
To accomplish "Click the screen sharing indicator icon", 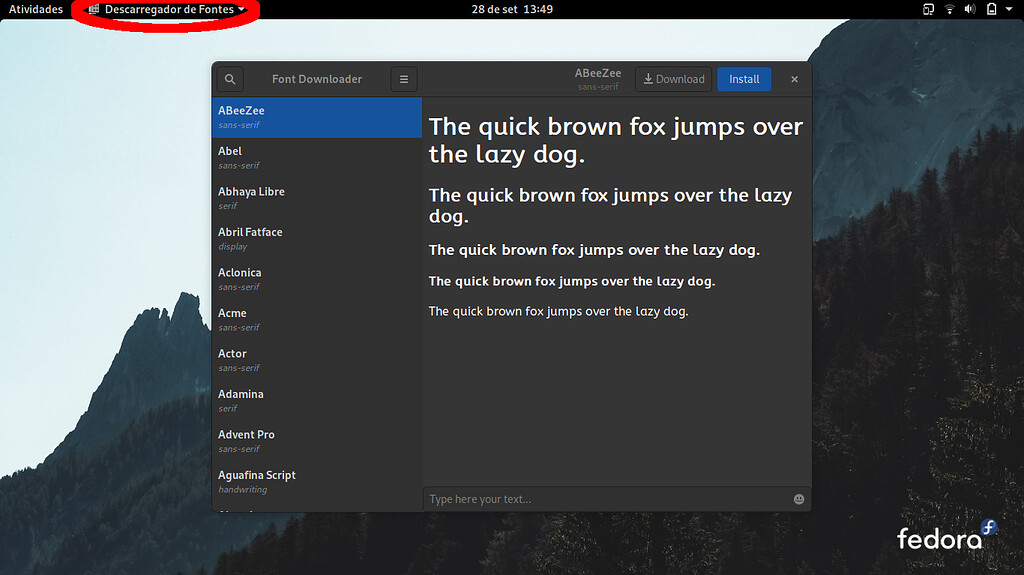I will click(x=928, y=9).
